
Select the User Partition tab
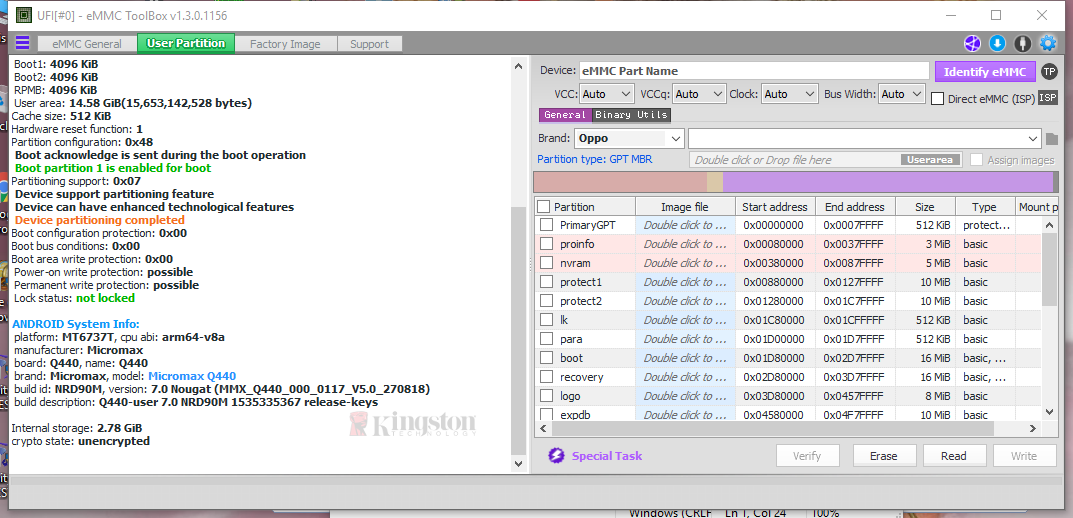tap(185, 43)
